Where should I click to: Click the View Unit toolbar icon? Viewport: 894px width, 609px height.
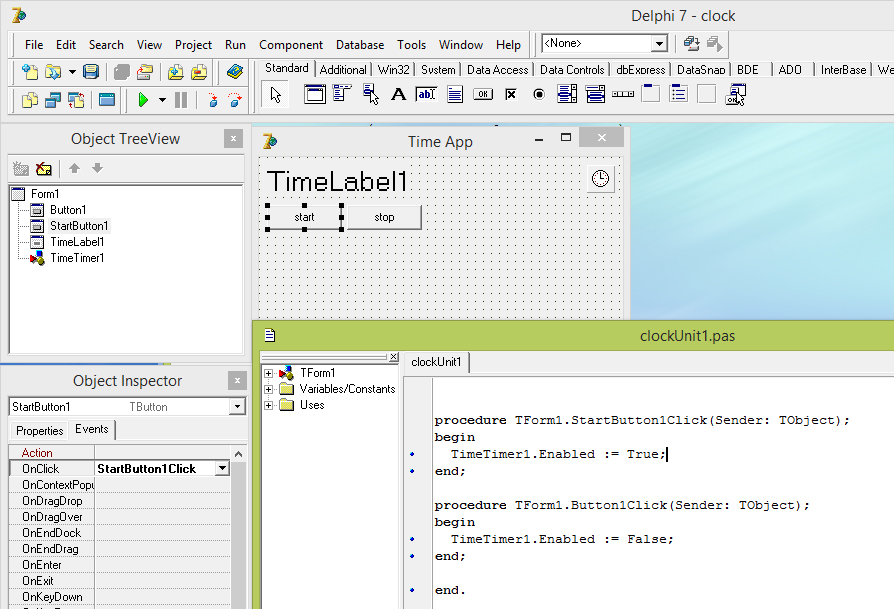click(30, 100)
